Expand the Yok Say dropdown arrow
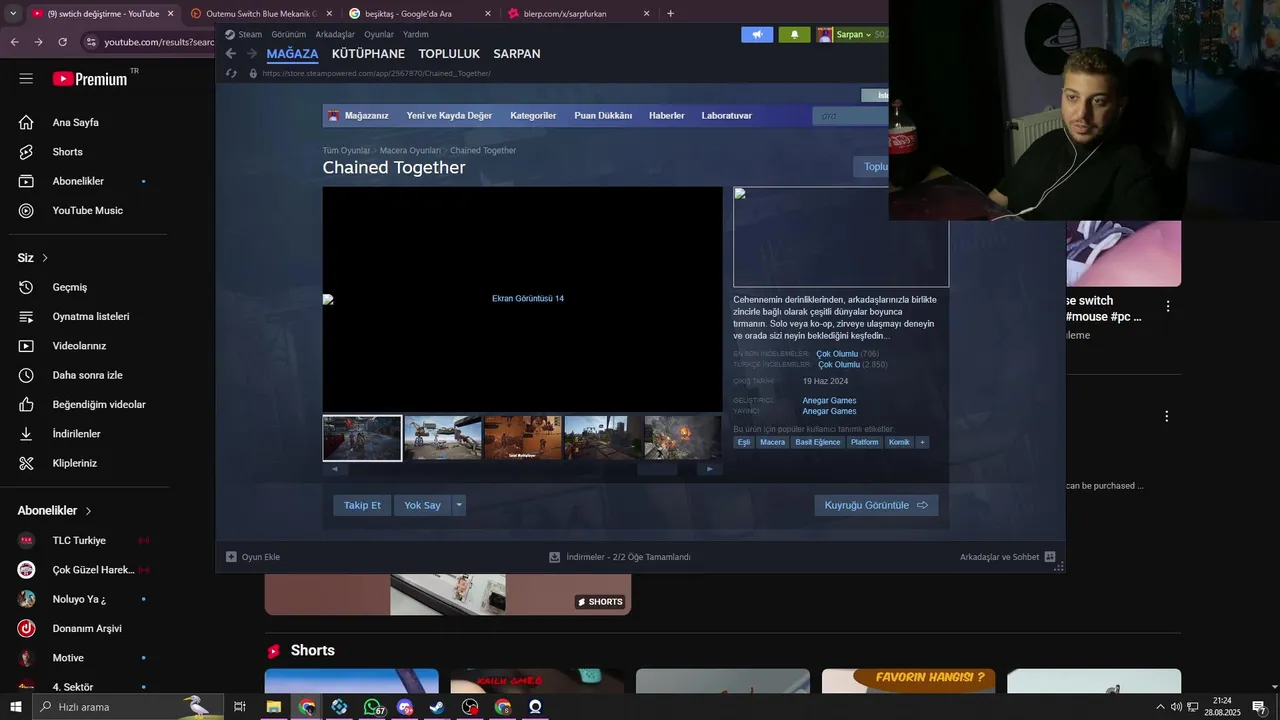Viewport: 1280px width, 720px height. pyautogui.click(x=459, y=505)
